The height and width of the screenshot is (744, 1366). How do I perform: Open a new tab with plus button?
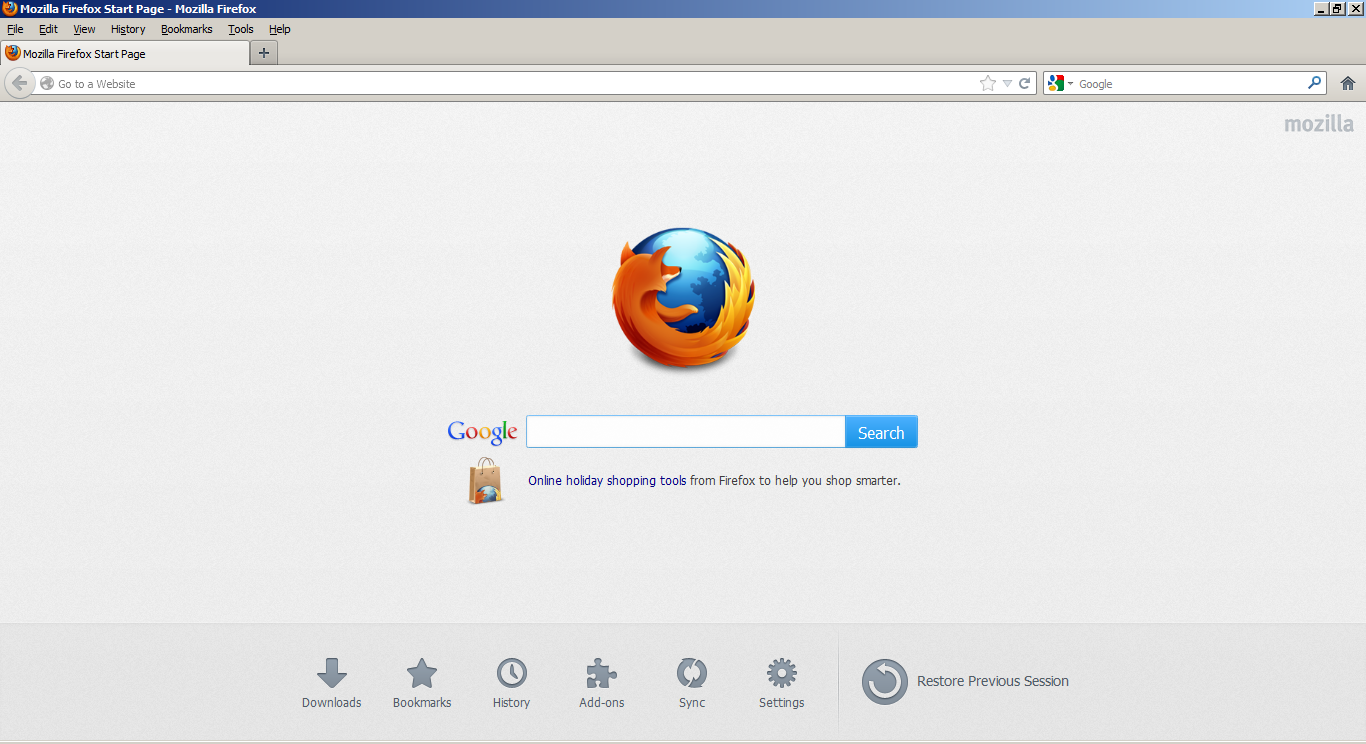pos(264,53)
